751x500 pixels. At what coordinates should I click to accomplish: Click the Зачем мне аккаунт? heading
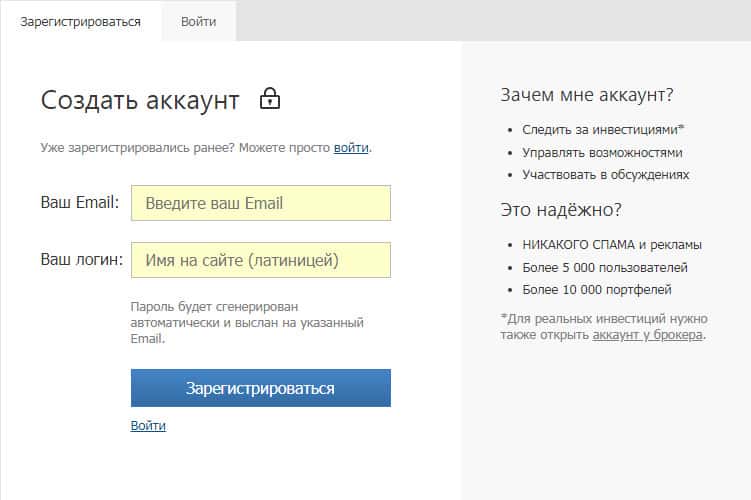pos(587,95)
